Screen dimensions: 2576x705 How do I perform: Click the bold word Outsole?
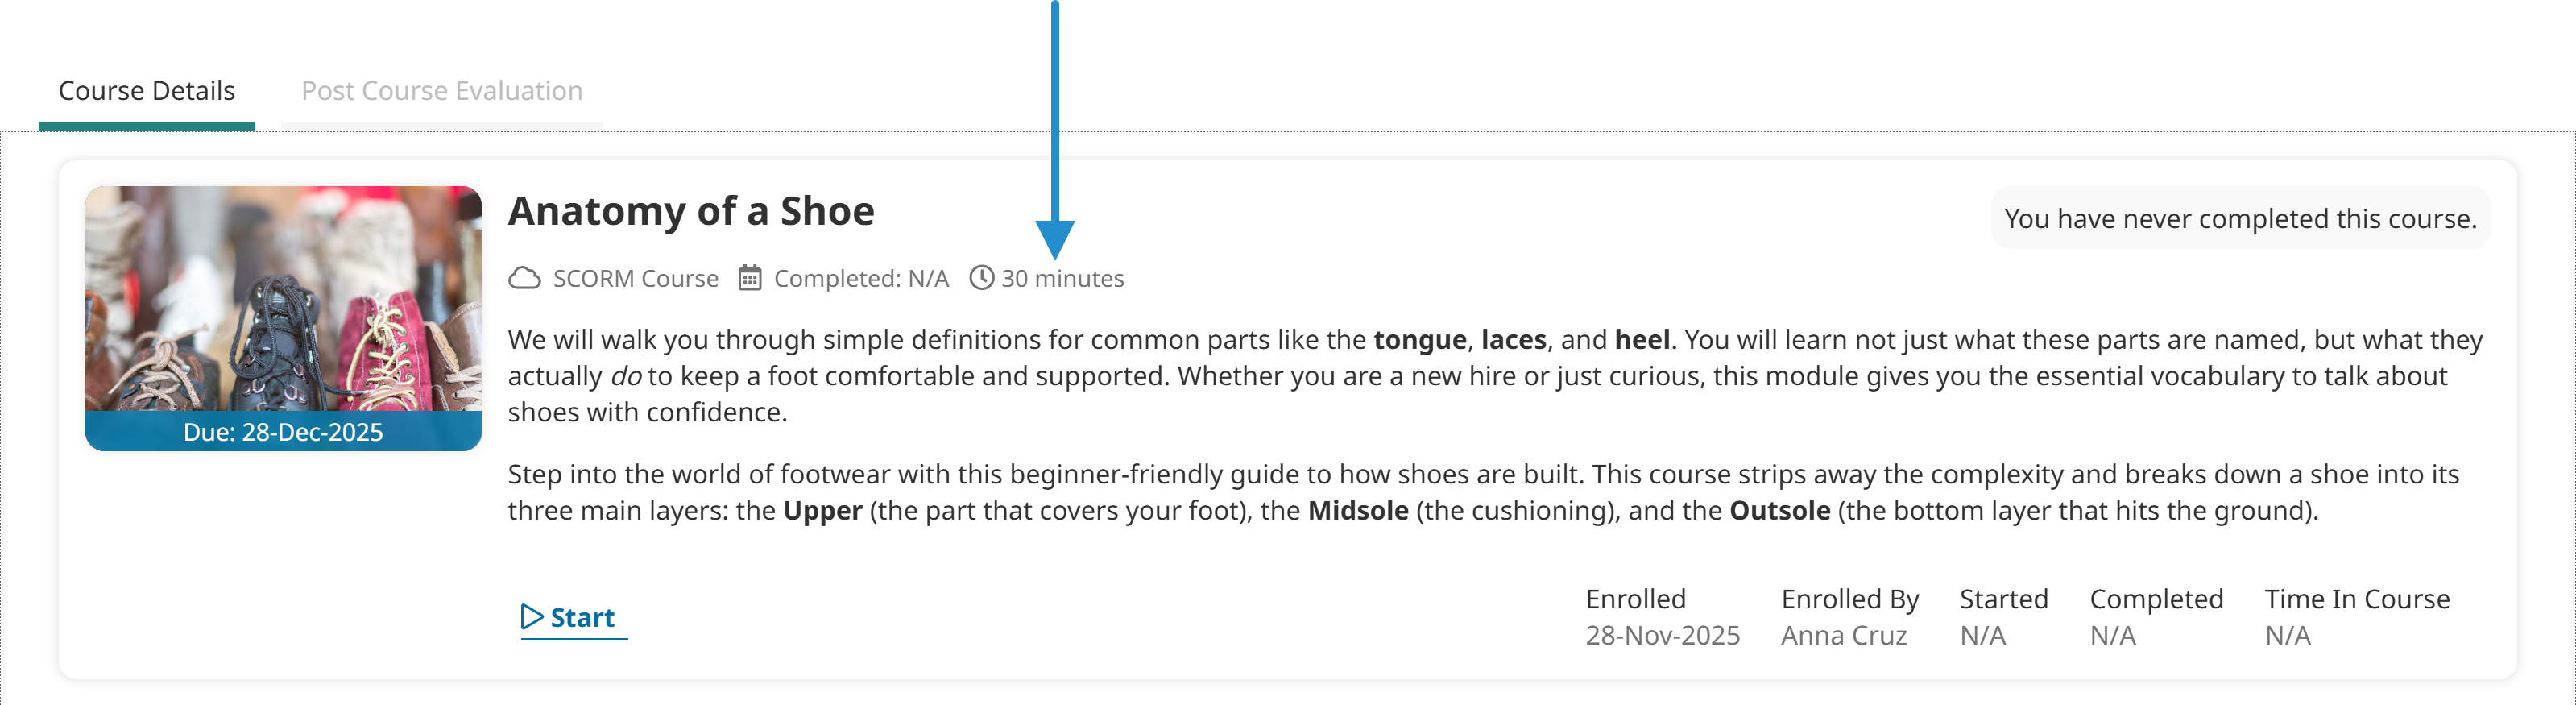[1780, 511]
